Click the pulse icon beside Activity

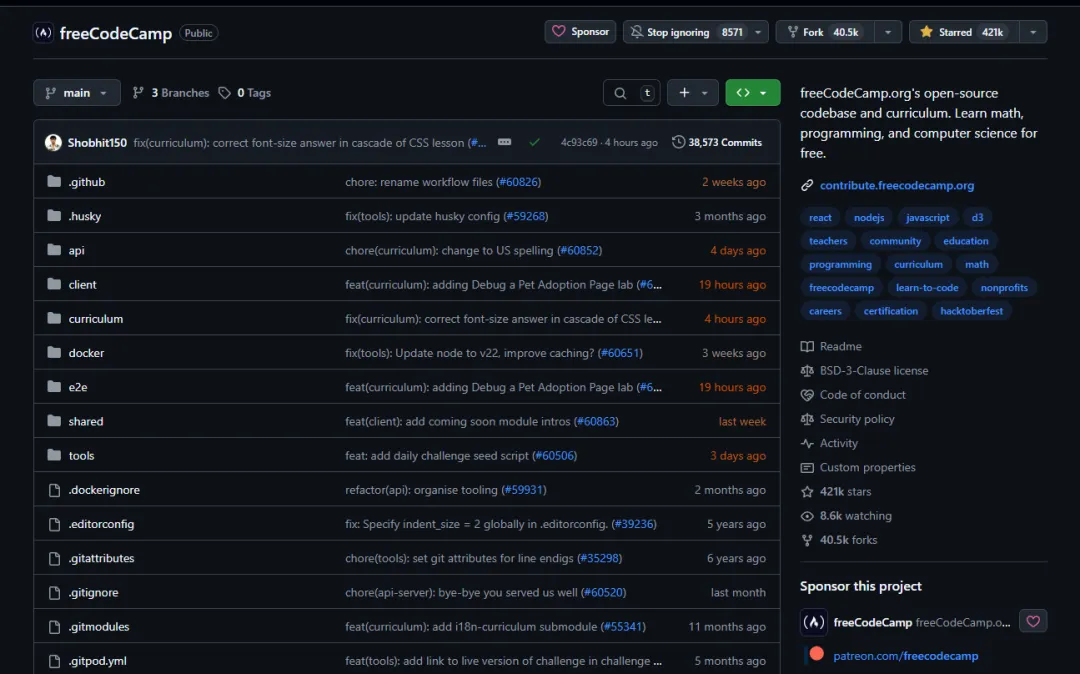[x=807, y=443]
